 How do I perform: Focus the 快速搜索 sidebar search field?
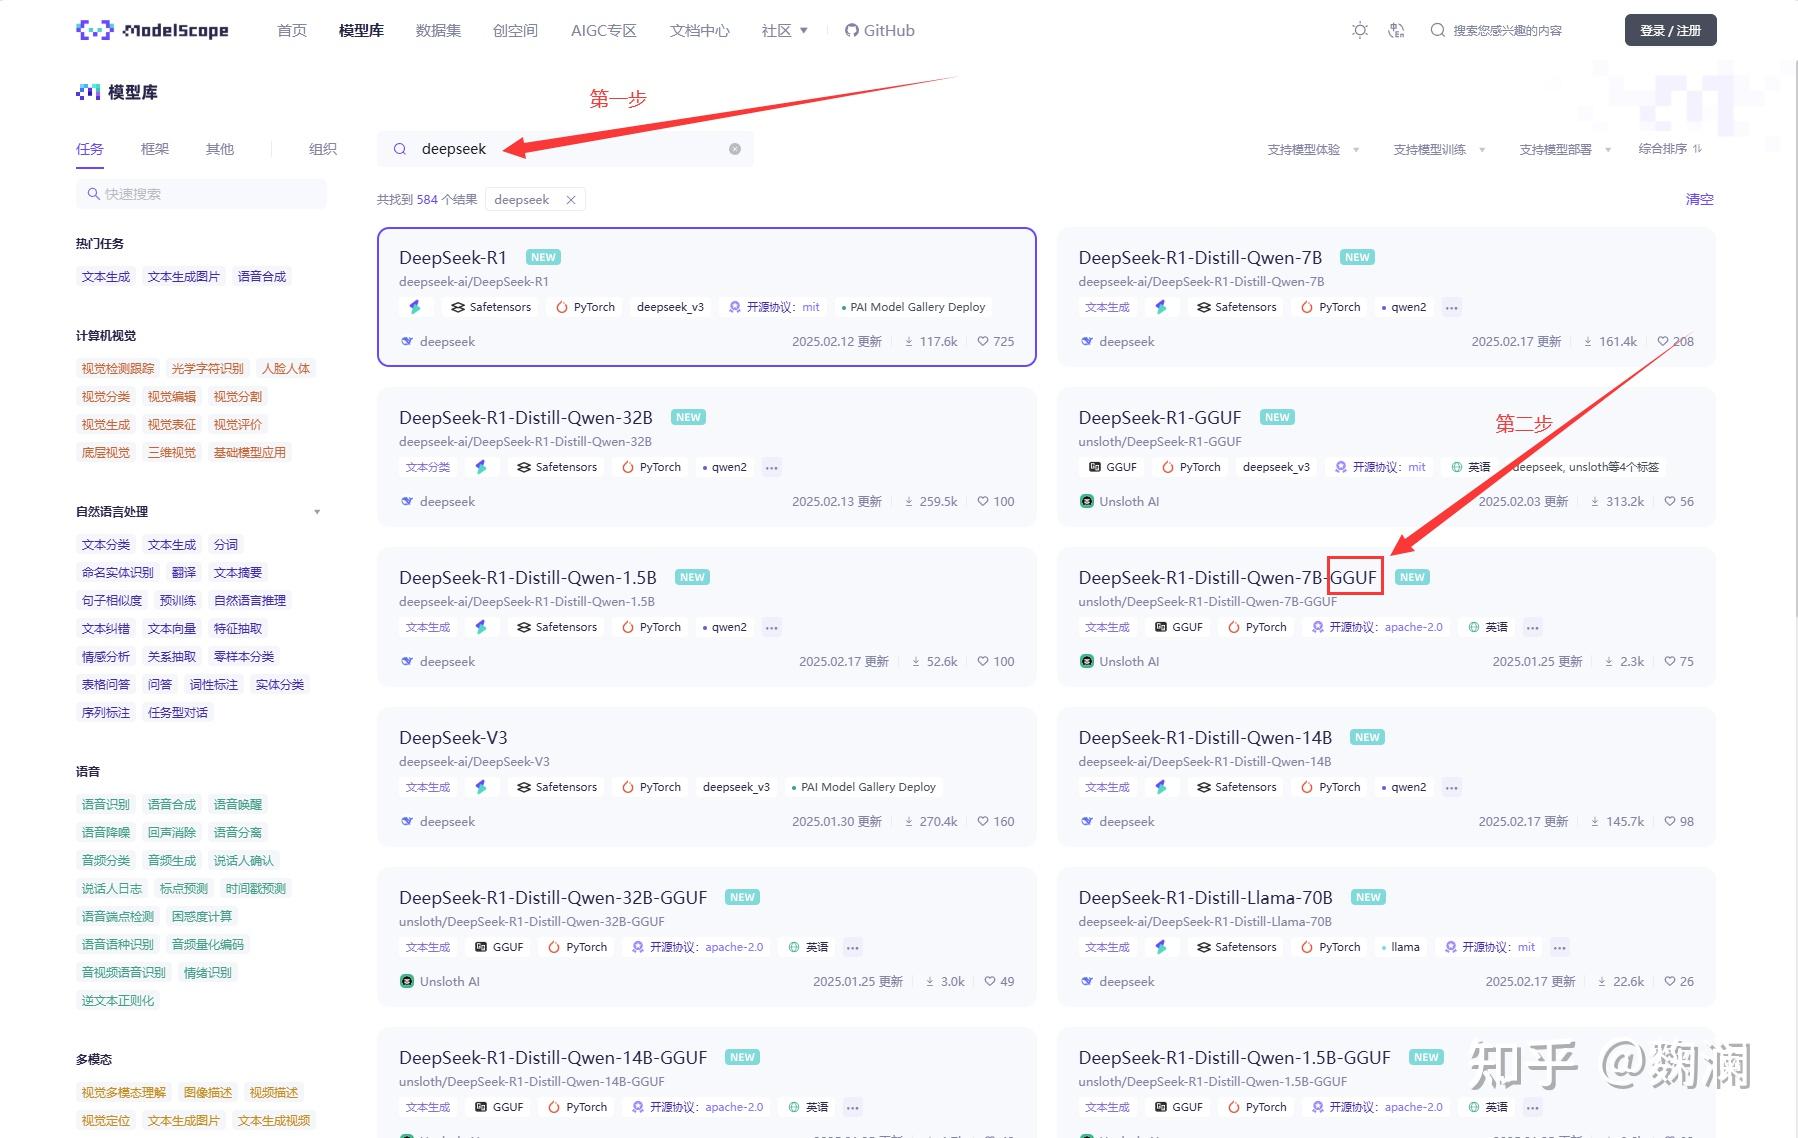point(201,194)
